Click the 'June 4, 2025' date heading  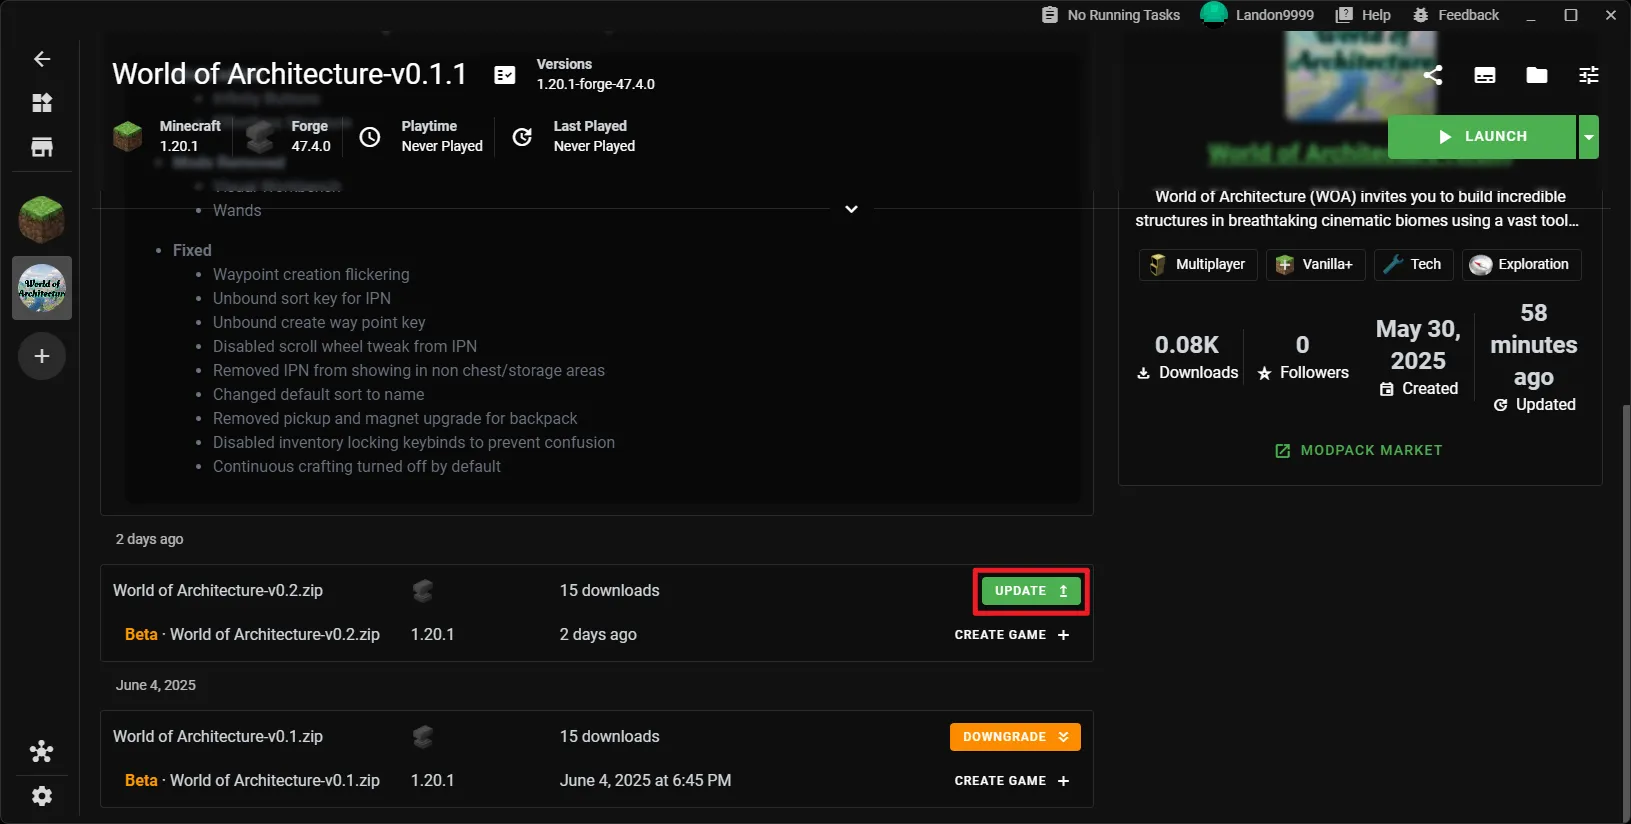click(x=155, y=685)
